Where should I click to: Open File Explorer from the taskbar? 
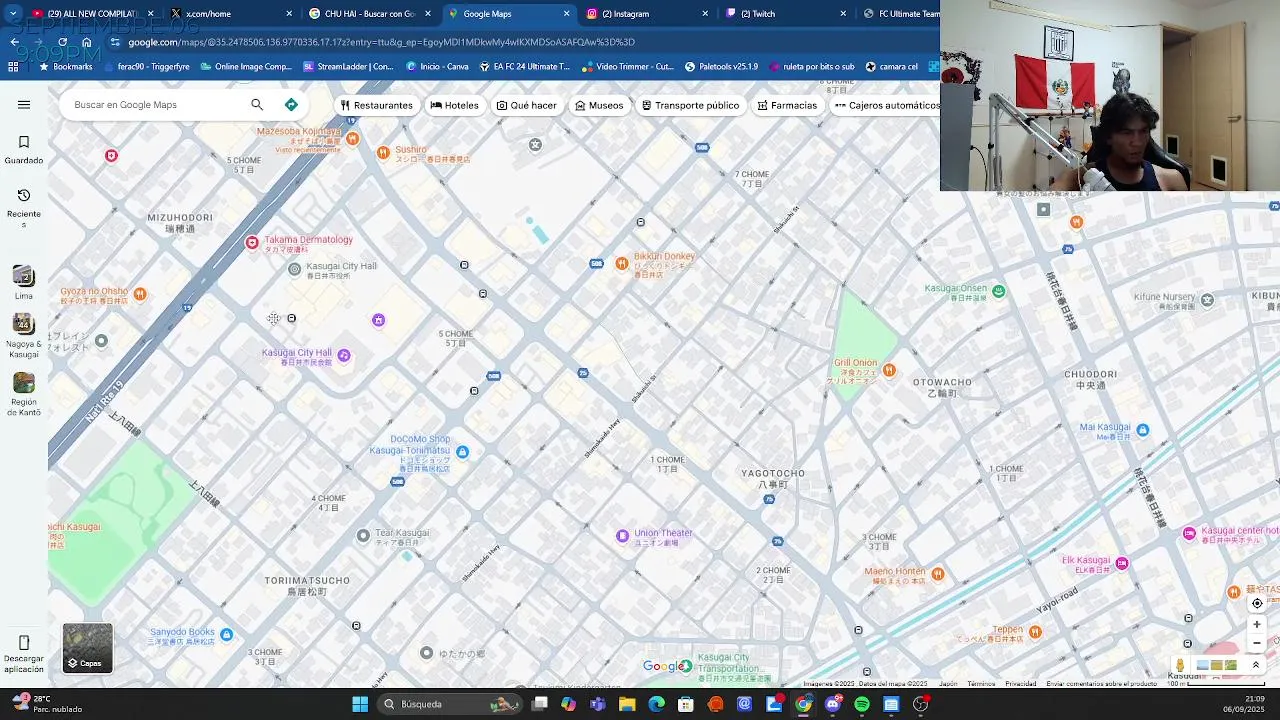[x=627, y=704]
